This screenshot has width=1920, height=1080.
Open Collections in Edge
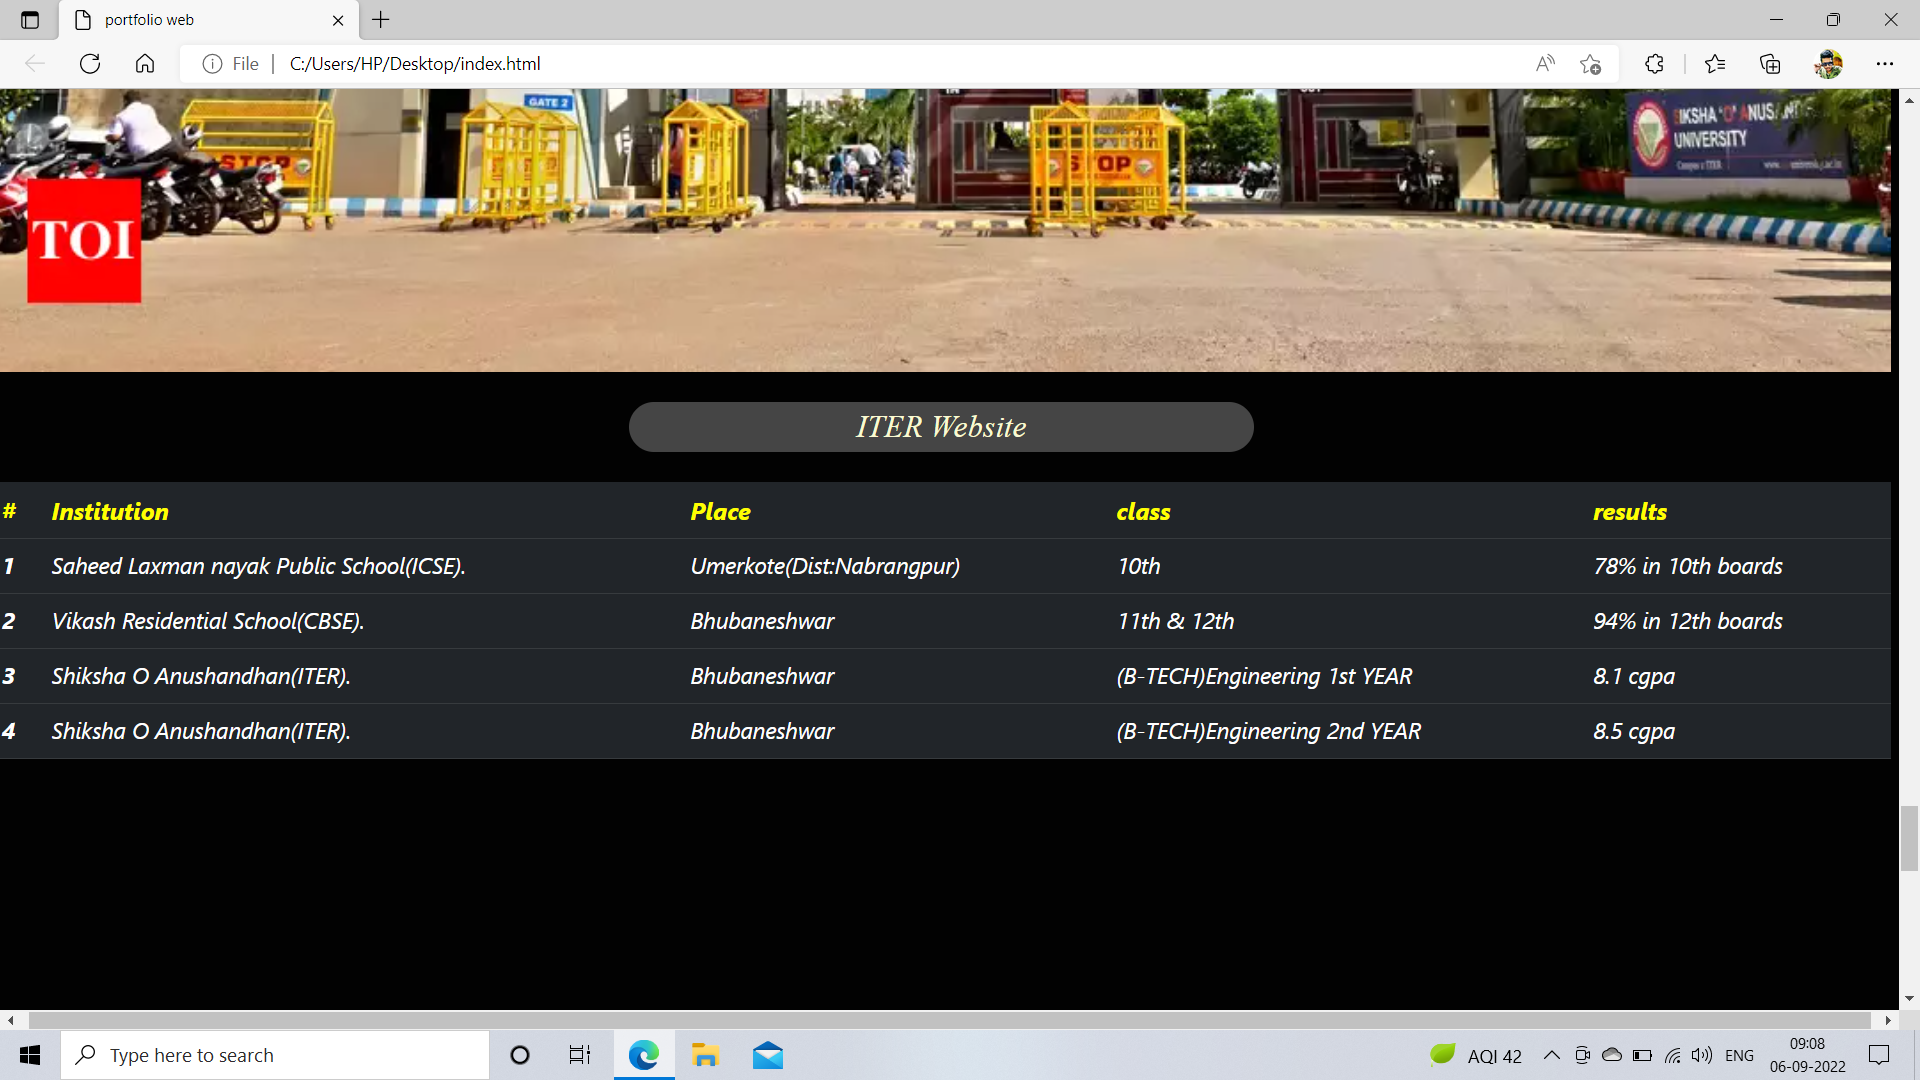[1770, 63]
